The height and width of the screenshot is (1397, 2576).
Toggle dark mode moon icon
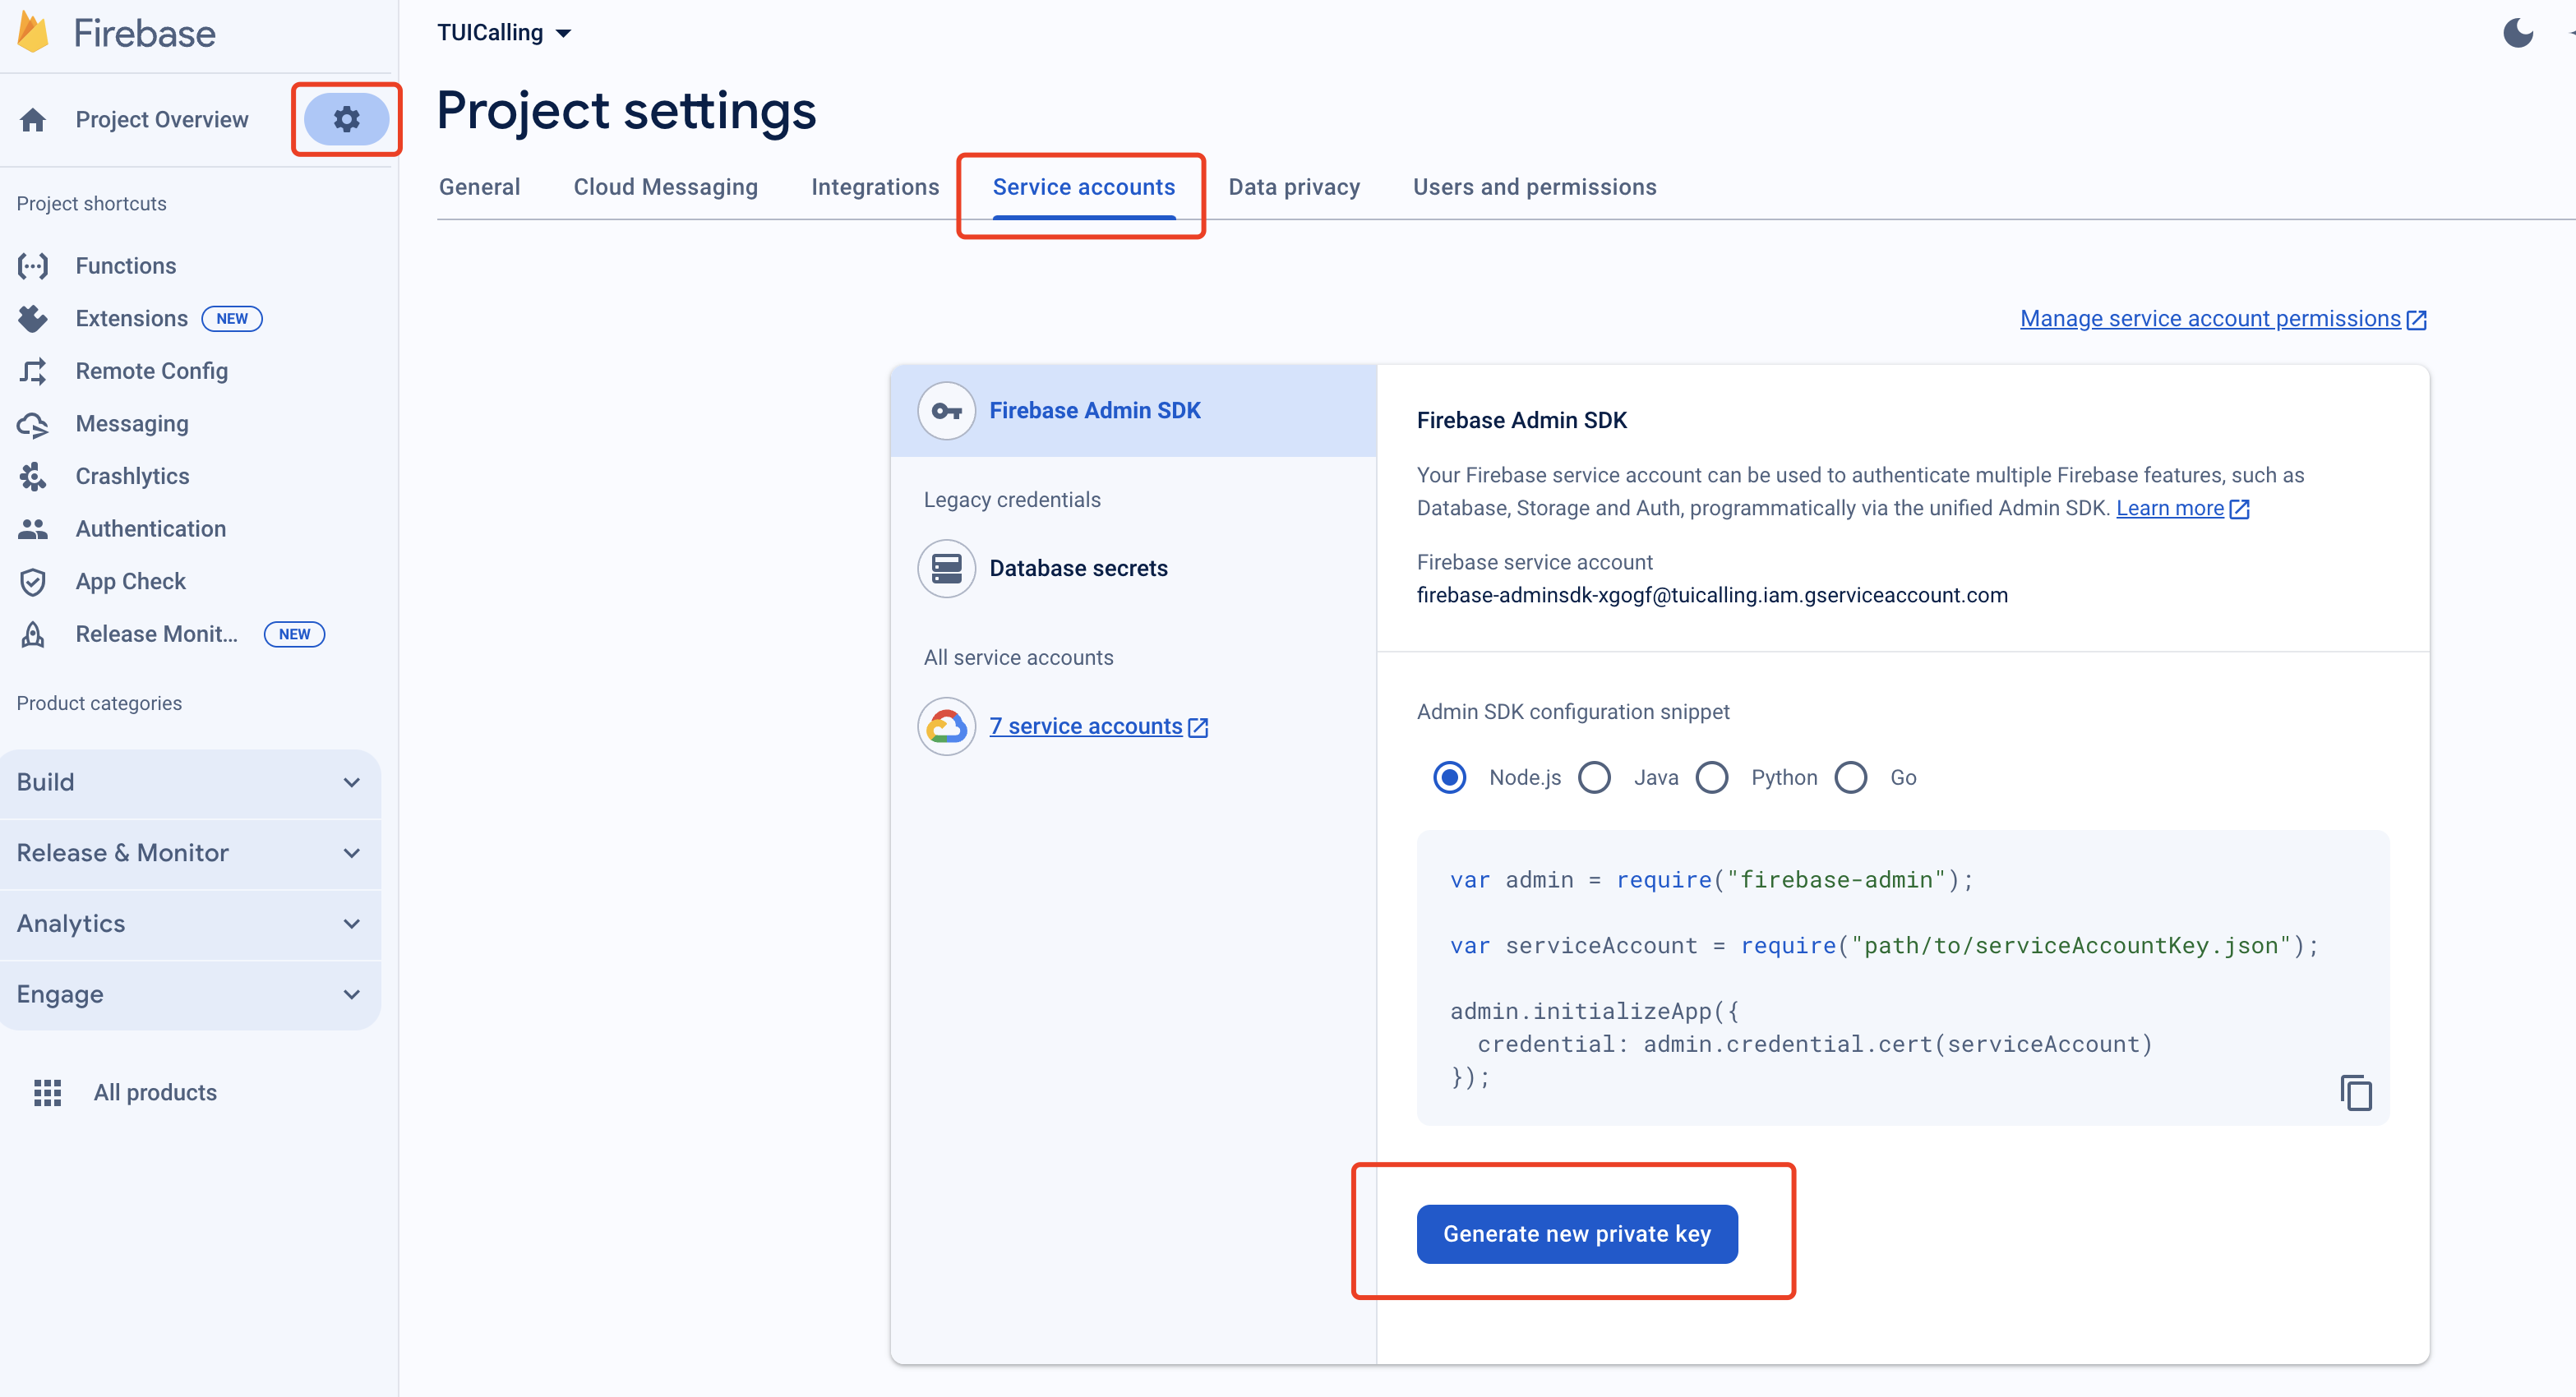pos(2516,33)
